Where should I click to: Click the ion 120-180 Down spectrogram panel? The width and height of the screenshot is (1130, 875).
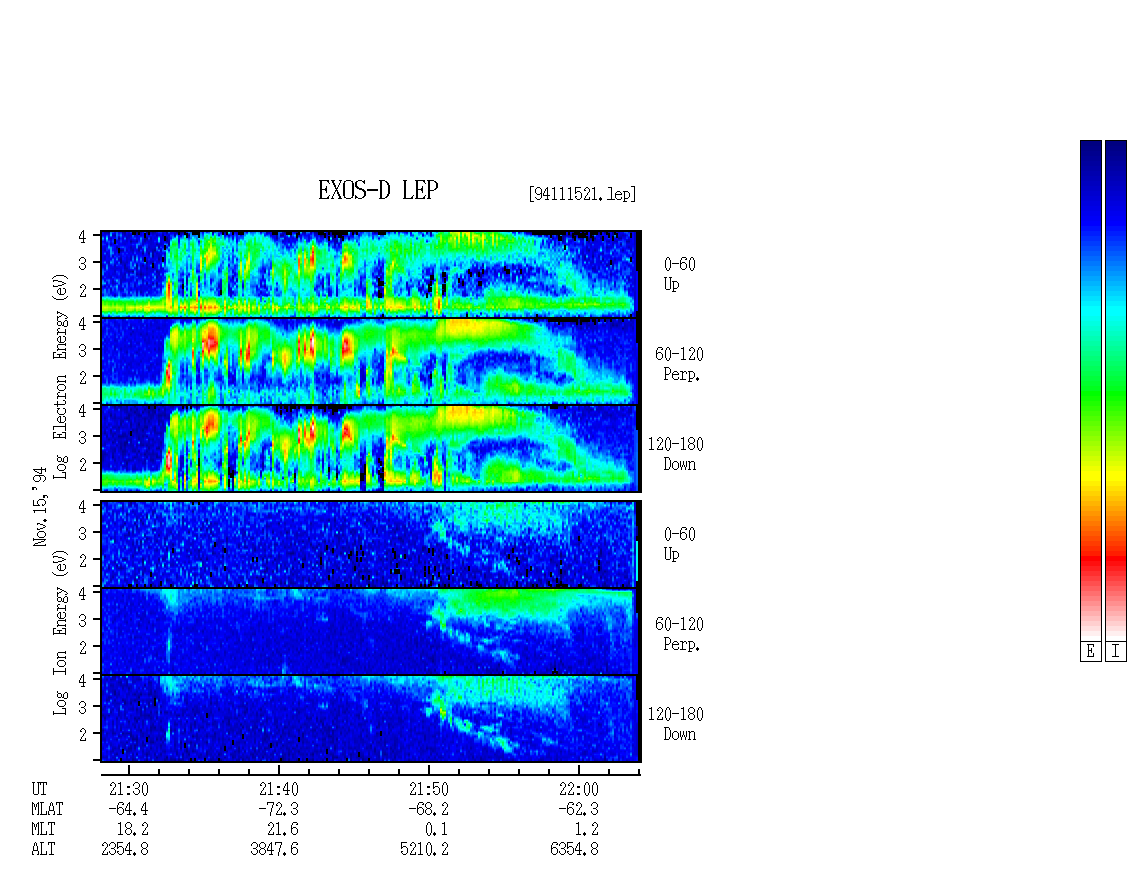click(x=370, y=719)
